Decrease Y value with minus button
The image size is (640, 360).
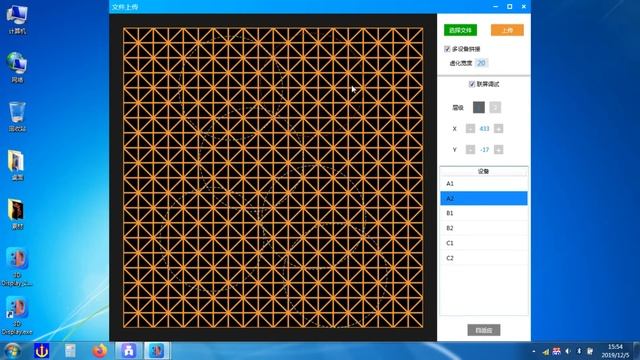470,149
